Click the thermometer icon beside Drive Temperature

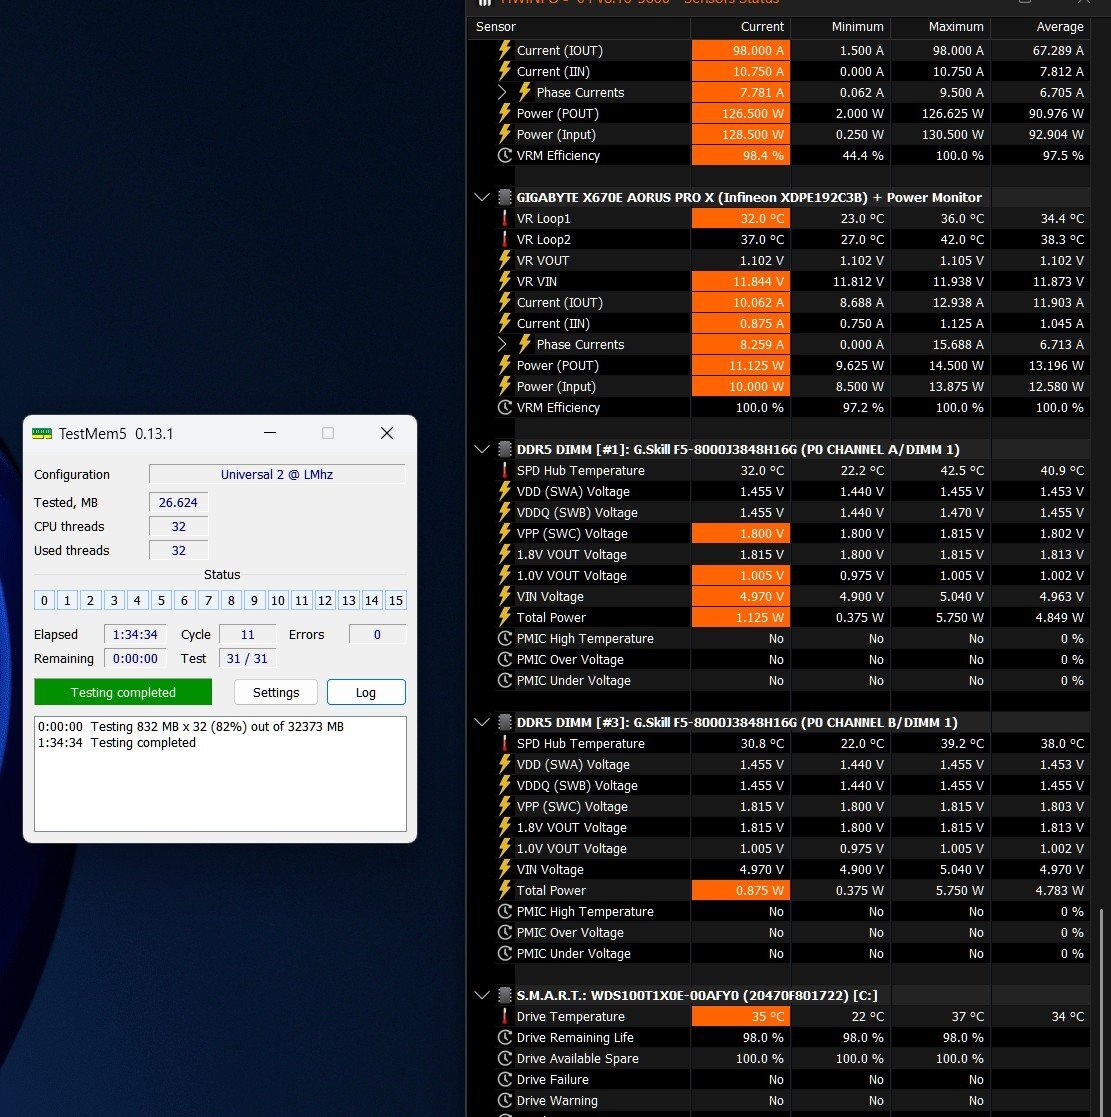click(x=505, y=1017)
